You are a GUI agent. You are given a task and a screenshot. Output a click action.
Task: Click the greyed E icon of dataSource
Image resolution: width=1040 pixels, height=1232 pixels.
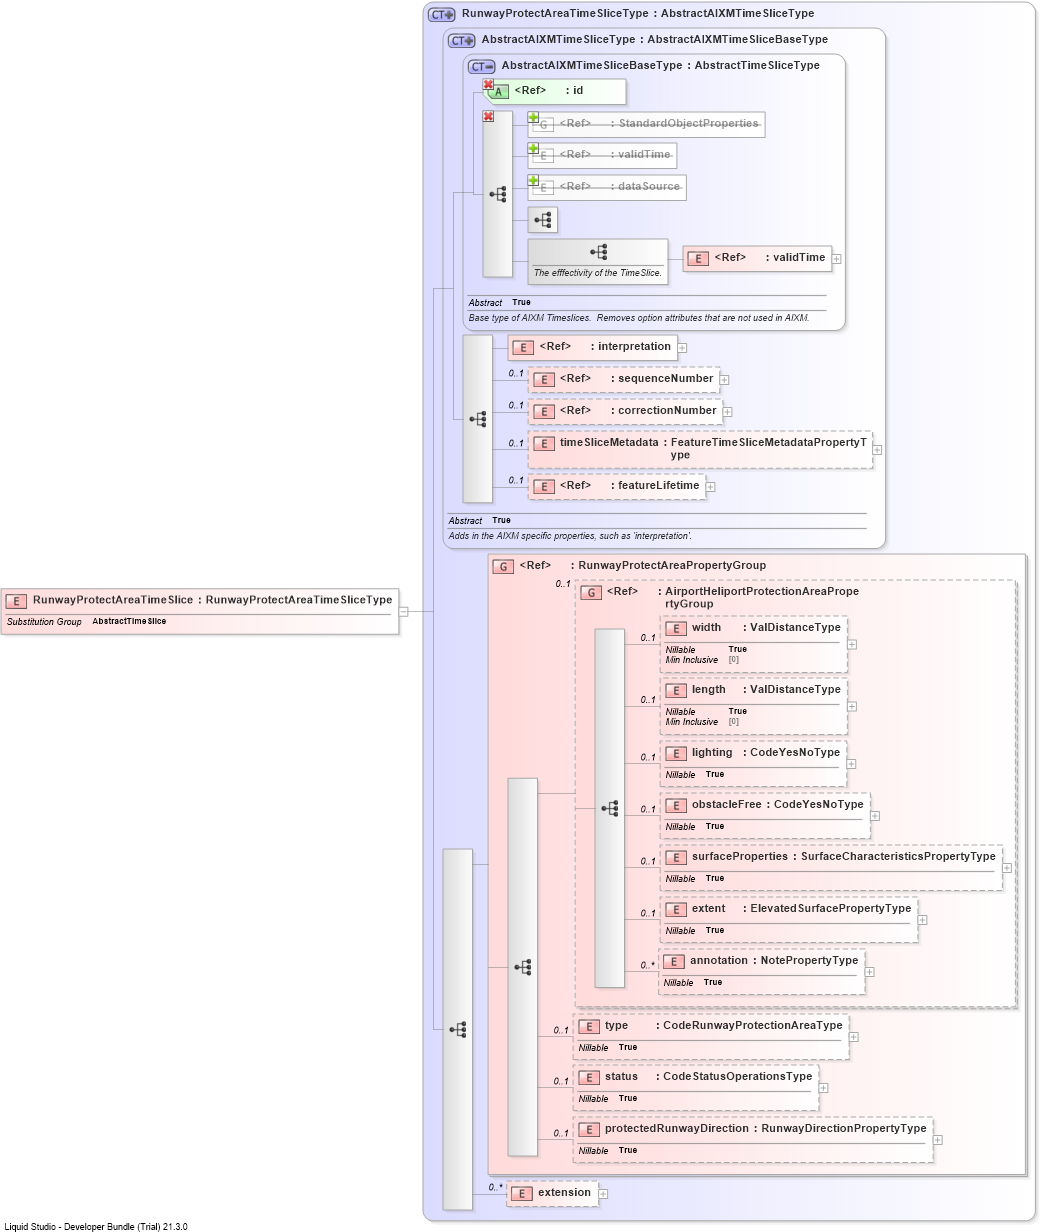(544, 187)
